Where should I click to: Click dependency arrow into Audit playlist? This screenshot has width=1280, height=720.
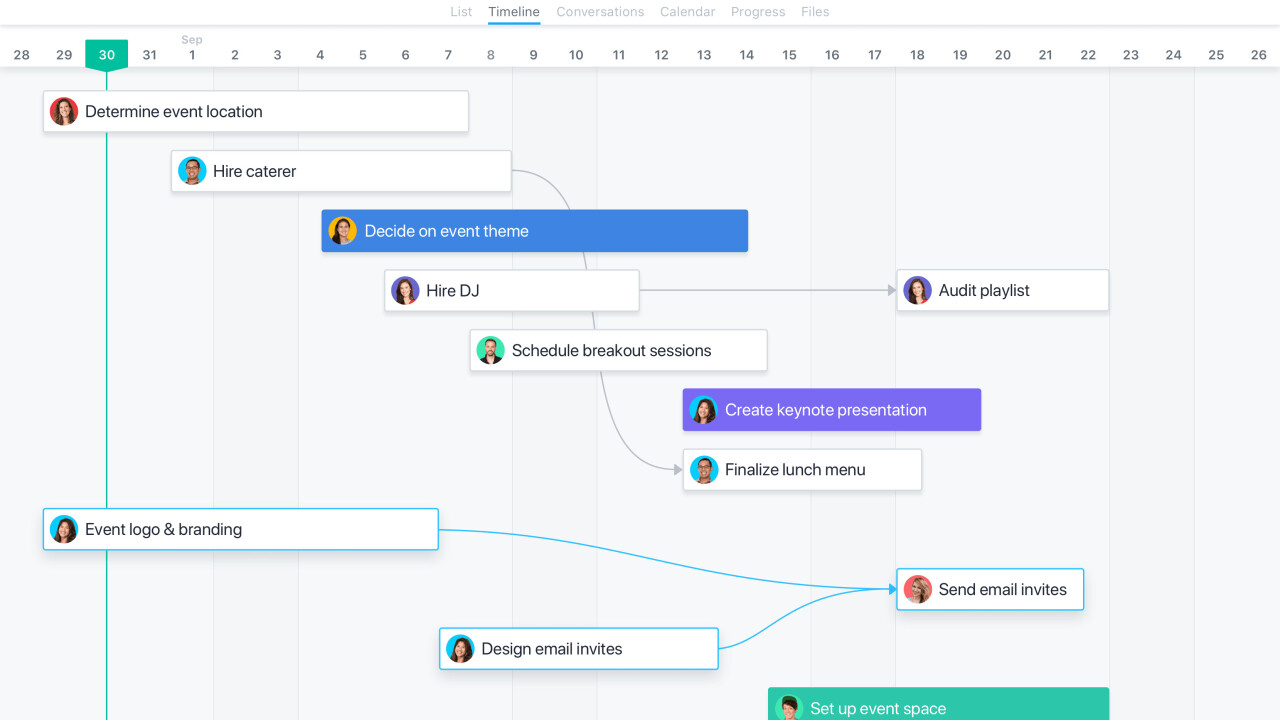(x=890, y=291)
